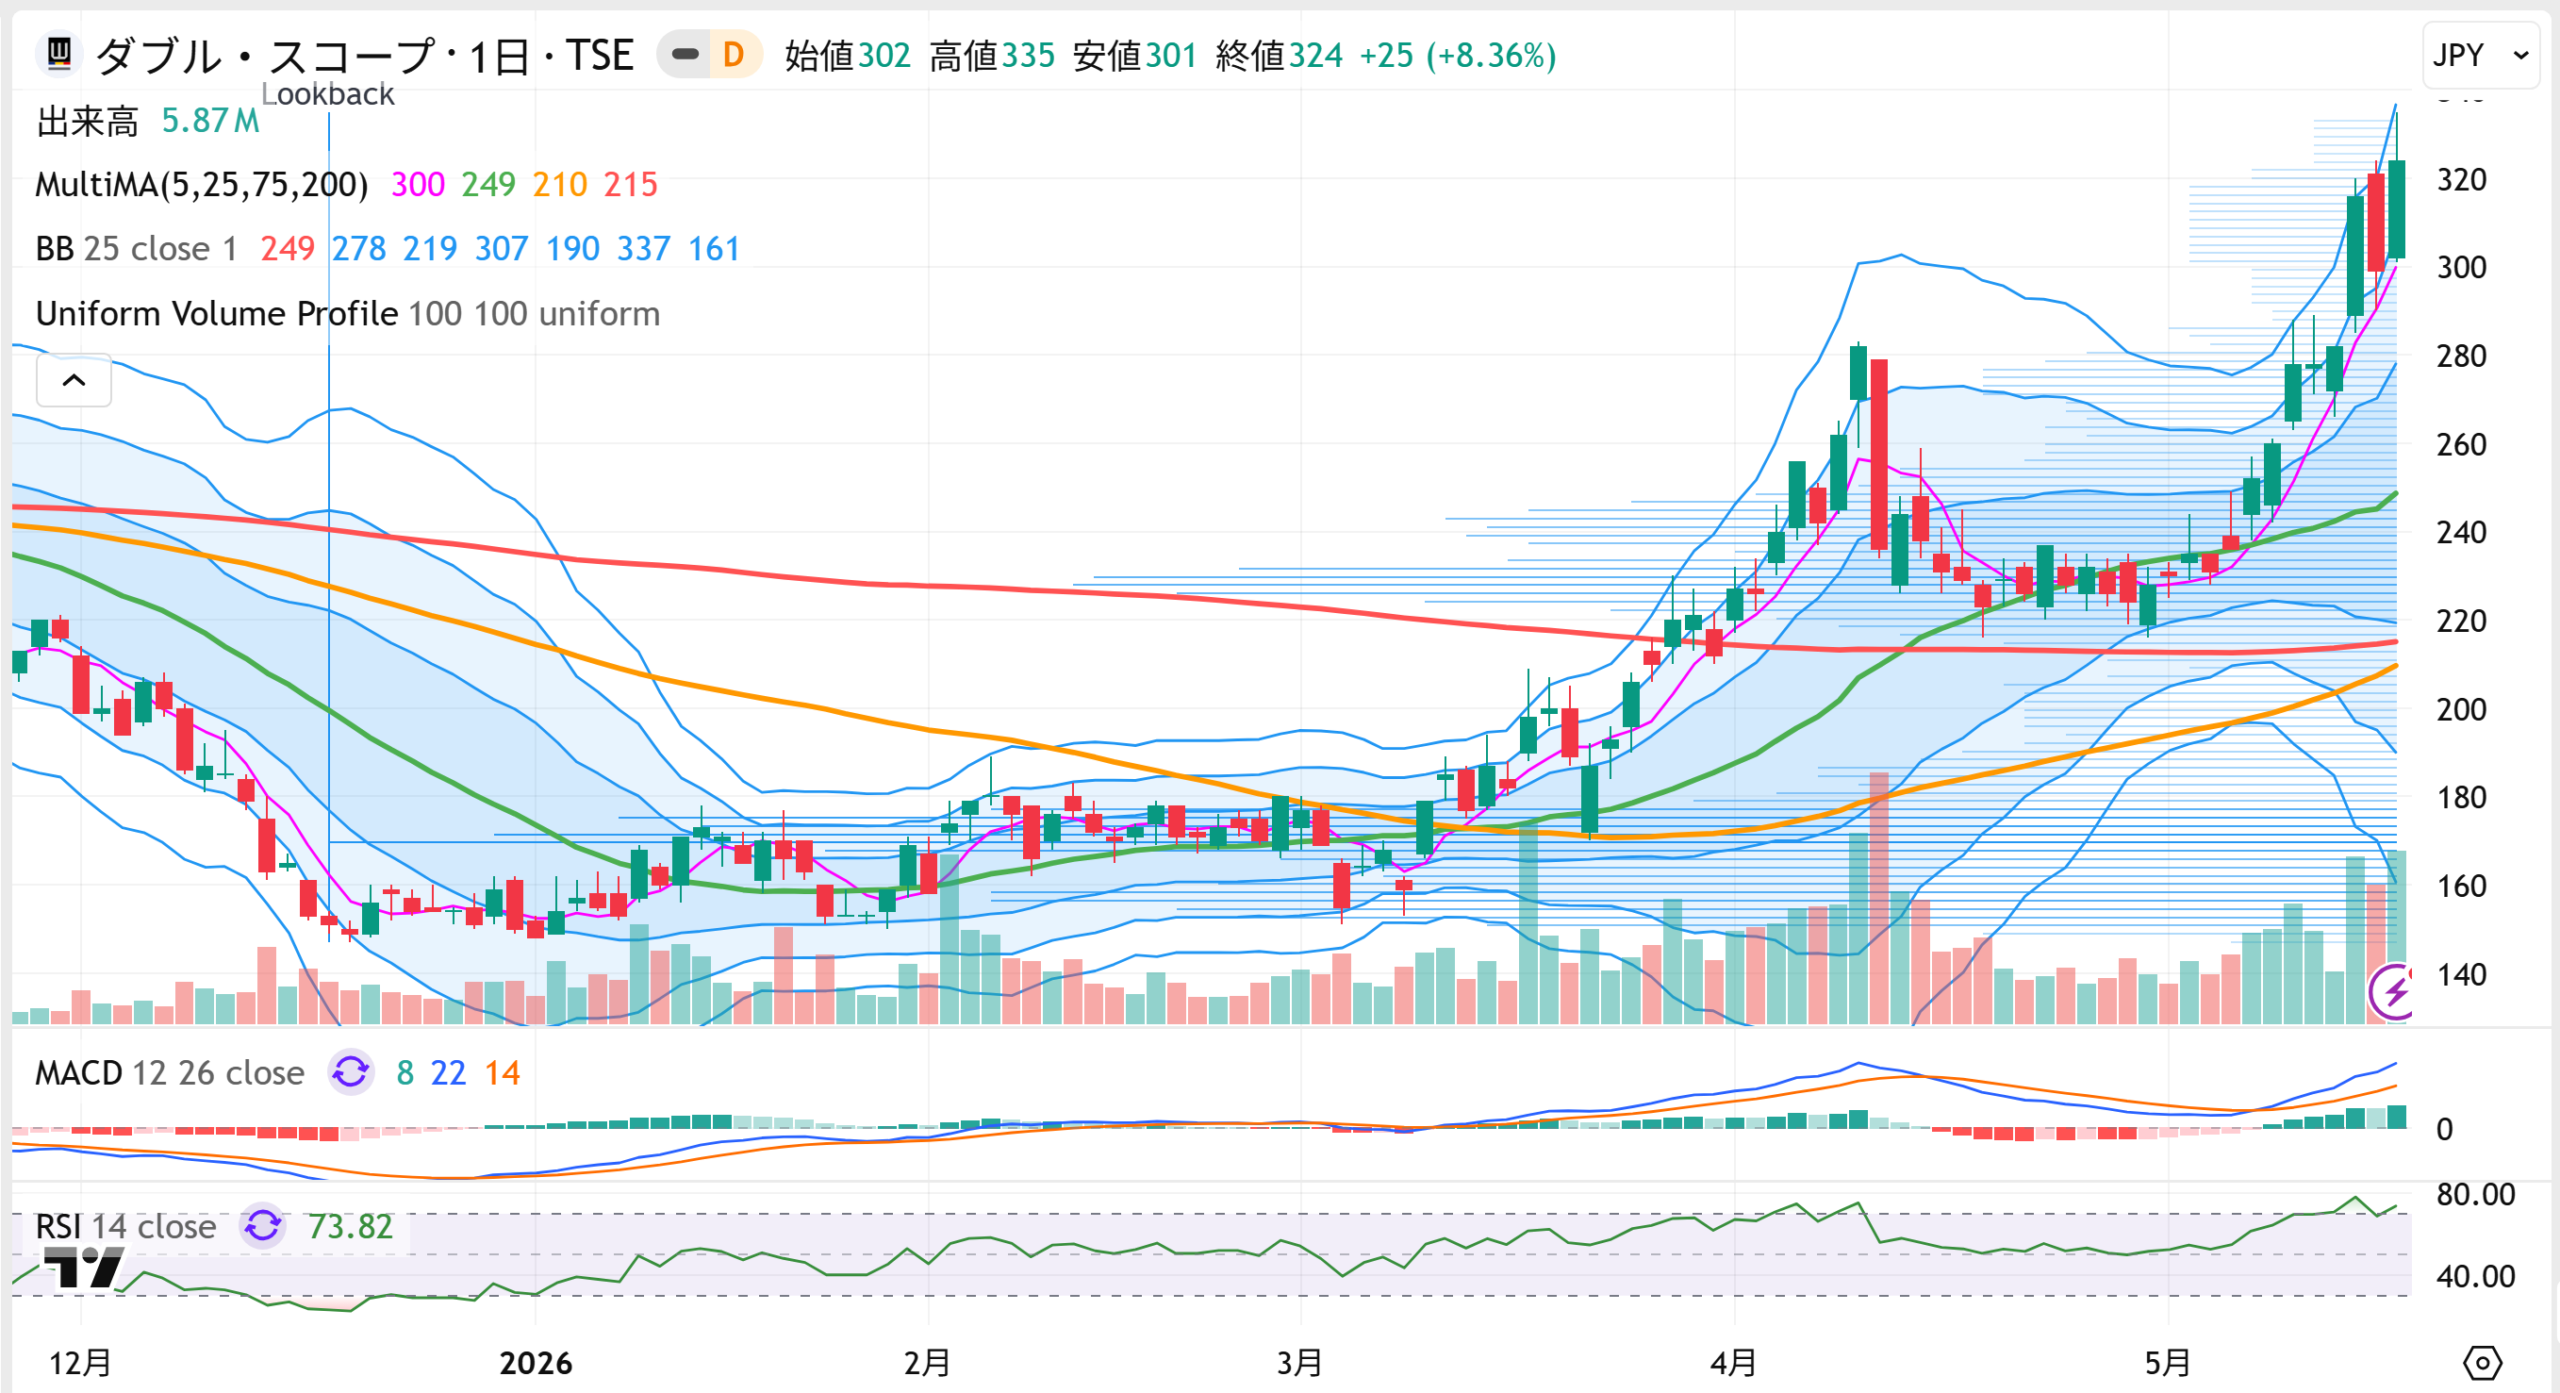The width and height of the screenshot is (2560, 1393).
Task: Open the JPY currency dropdown
Action: (2480, 55)
